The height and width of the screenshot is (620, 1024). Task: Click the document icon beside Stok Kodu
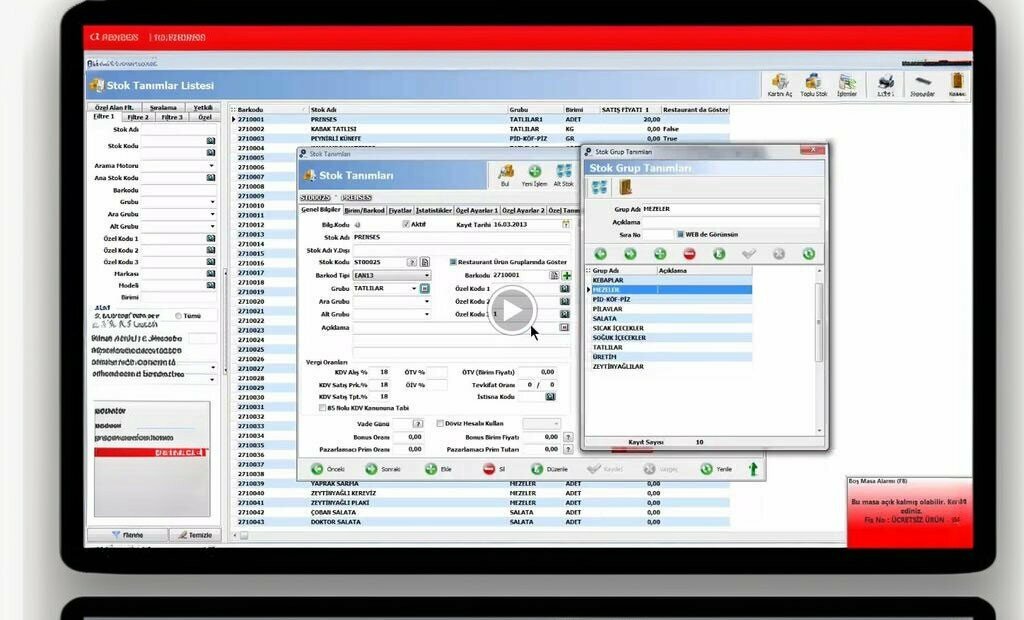[424, 262]
